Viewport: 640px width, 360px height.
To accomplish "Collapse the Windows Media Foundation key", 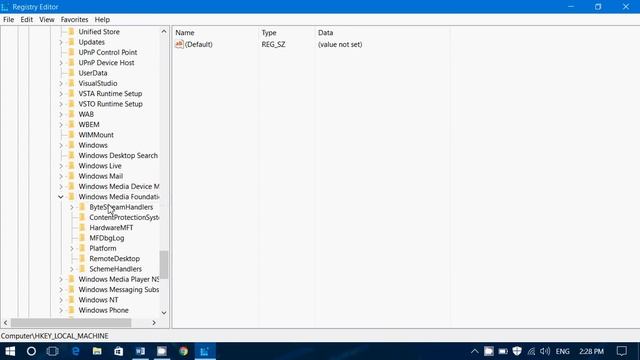I will coord(61,197).
